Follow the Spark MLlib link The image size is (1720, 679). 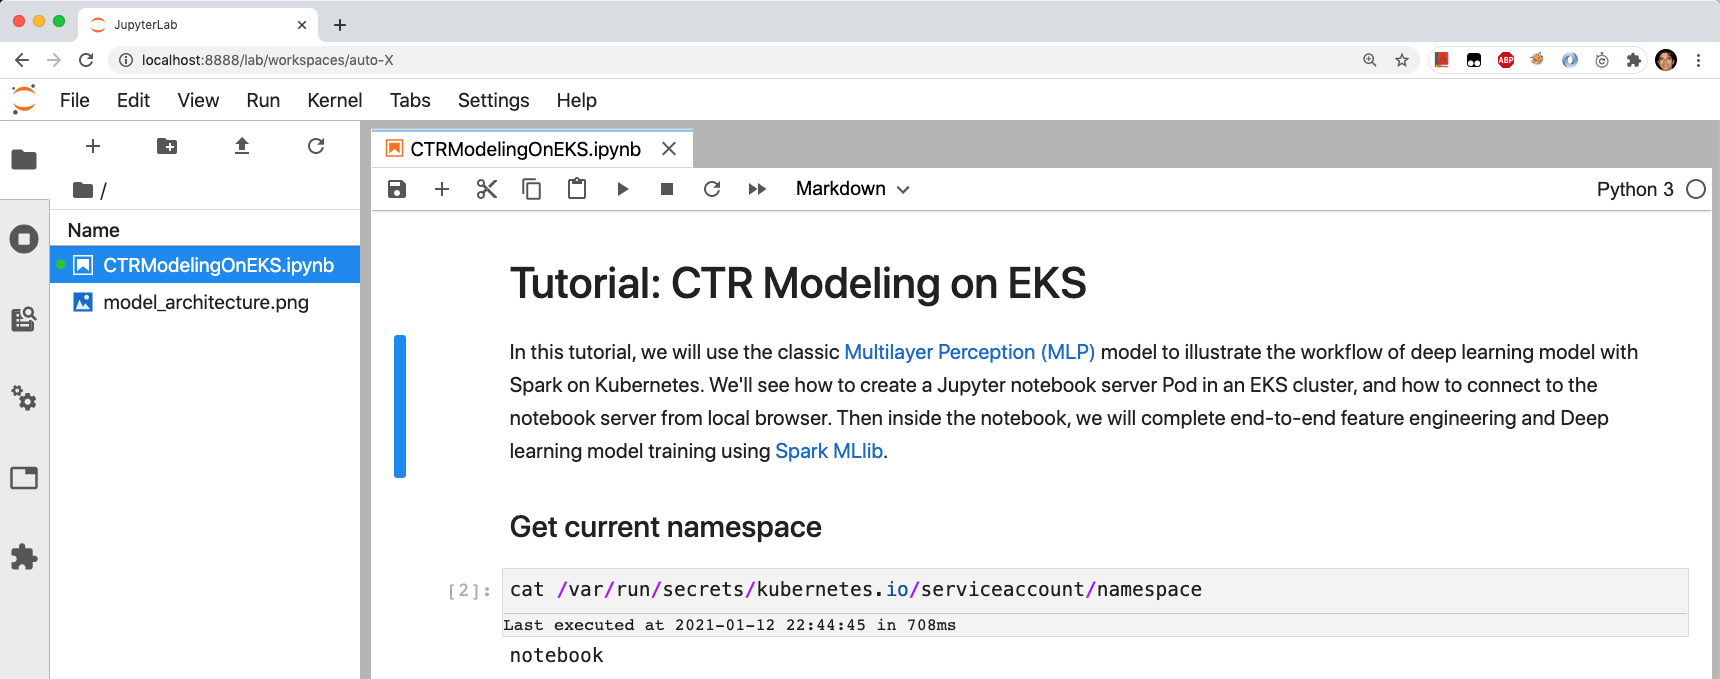828,451
